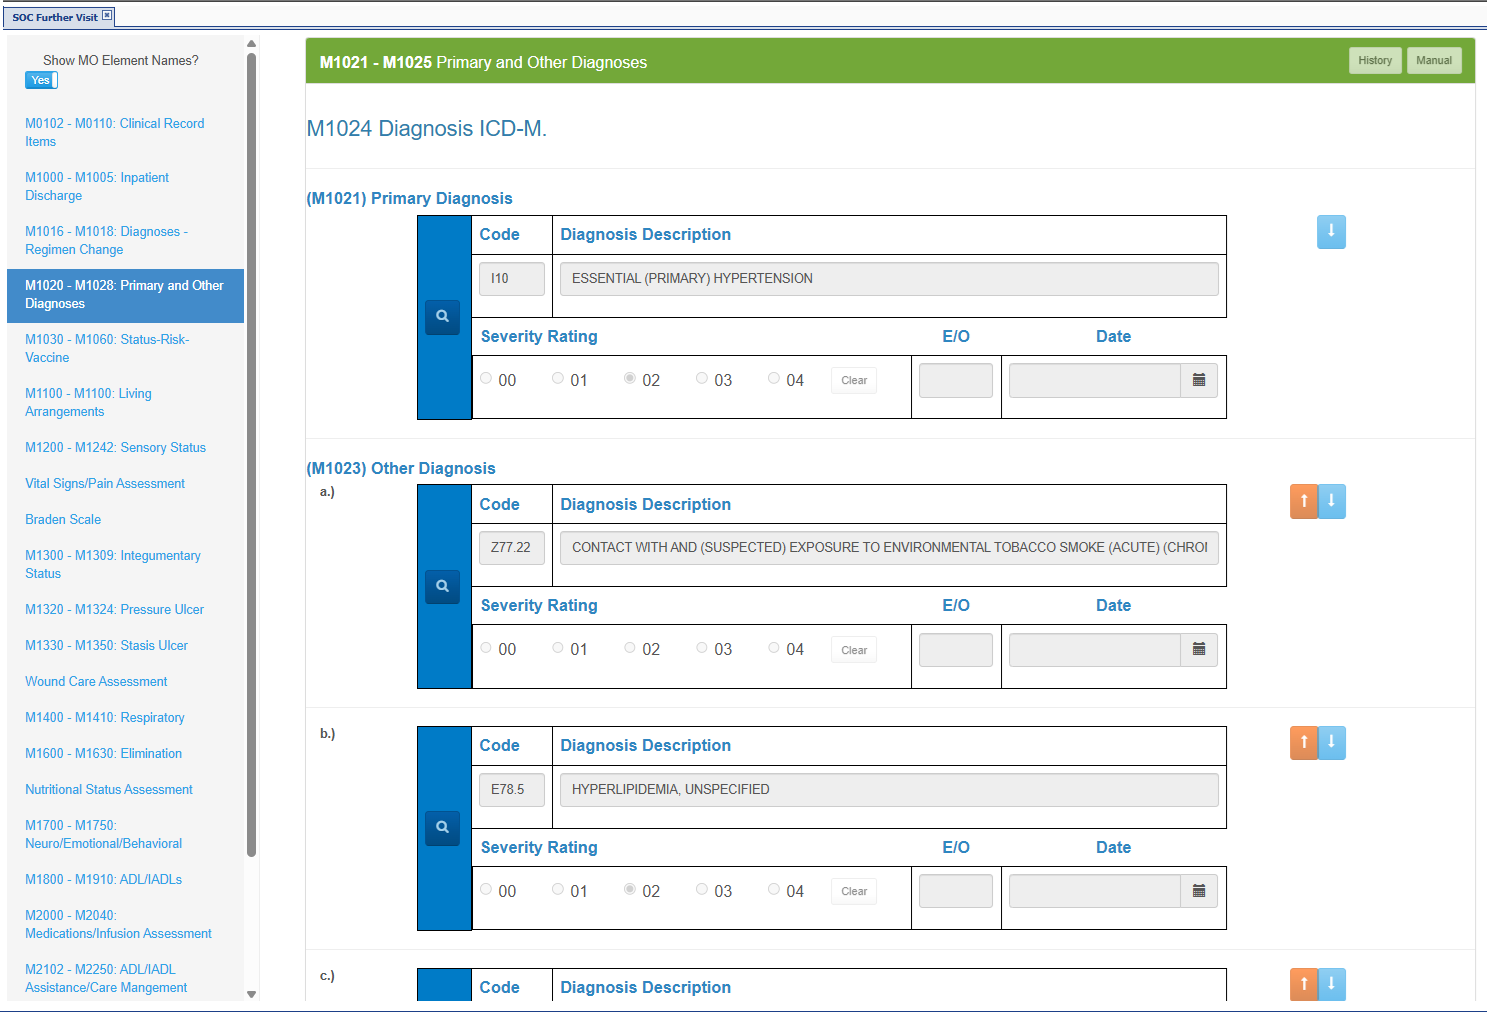Open calendar picker for diagnosis b date
The height and width of the screenshot is (1012, 1487).
pos(1198,892)
